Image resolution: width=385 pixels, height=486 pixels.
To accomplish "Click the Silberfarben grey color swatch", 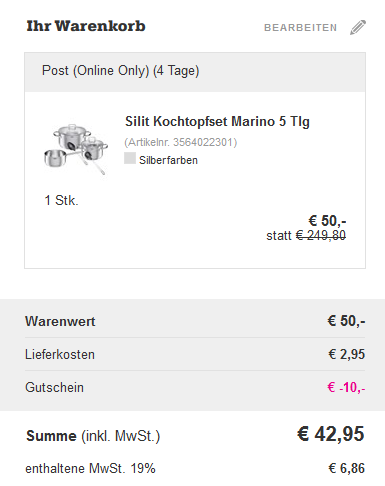I will click(130, 158).
